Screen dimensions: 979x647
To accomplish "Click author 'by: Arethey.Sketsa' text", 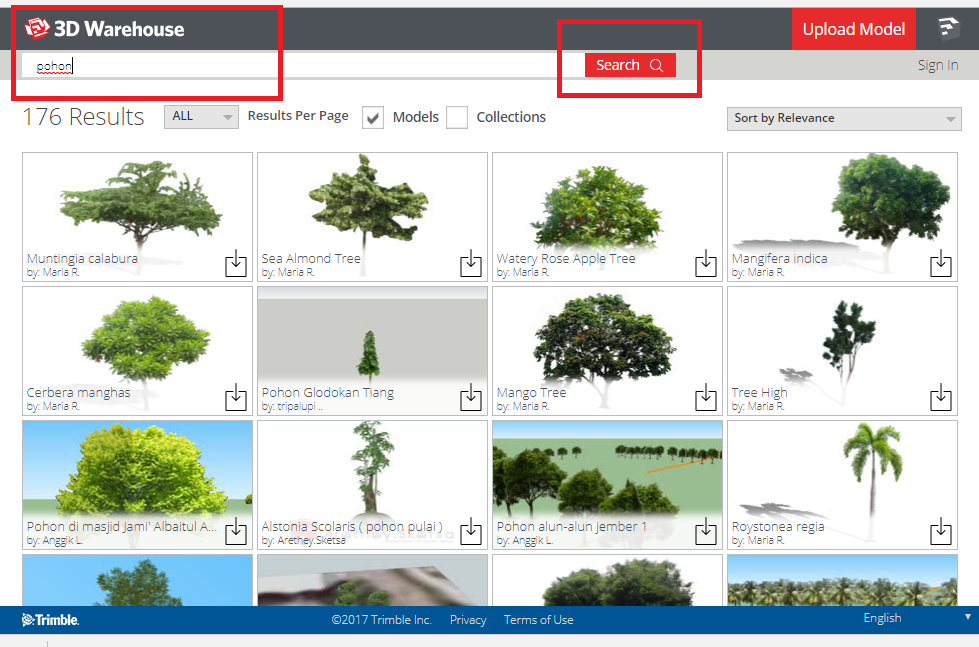I will (x=303, y=540).
